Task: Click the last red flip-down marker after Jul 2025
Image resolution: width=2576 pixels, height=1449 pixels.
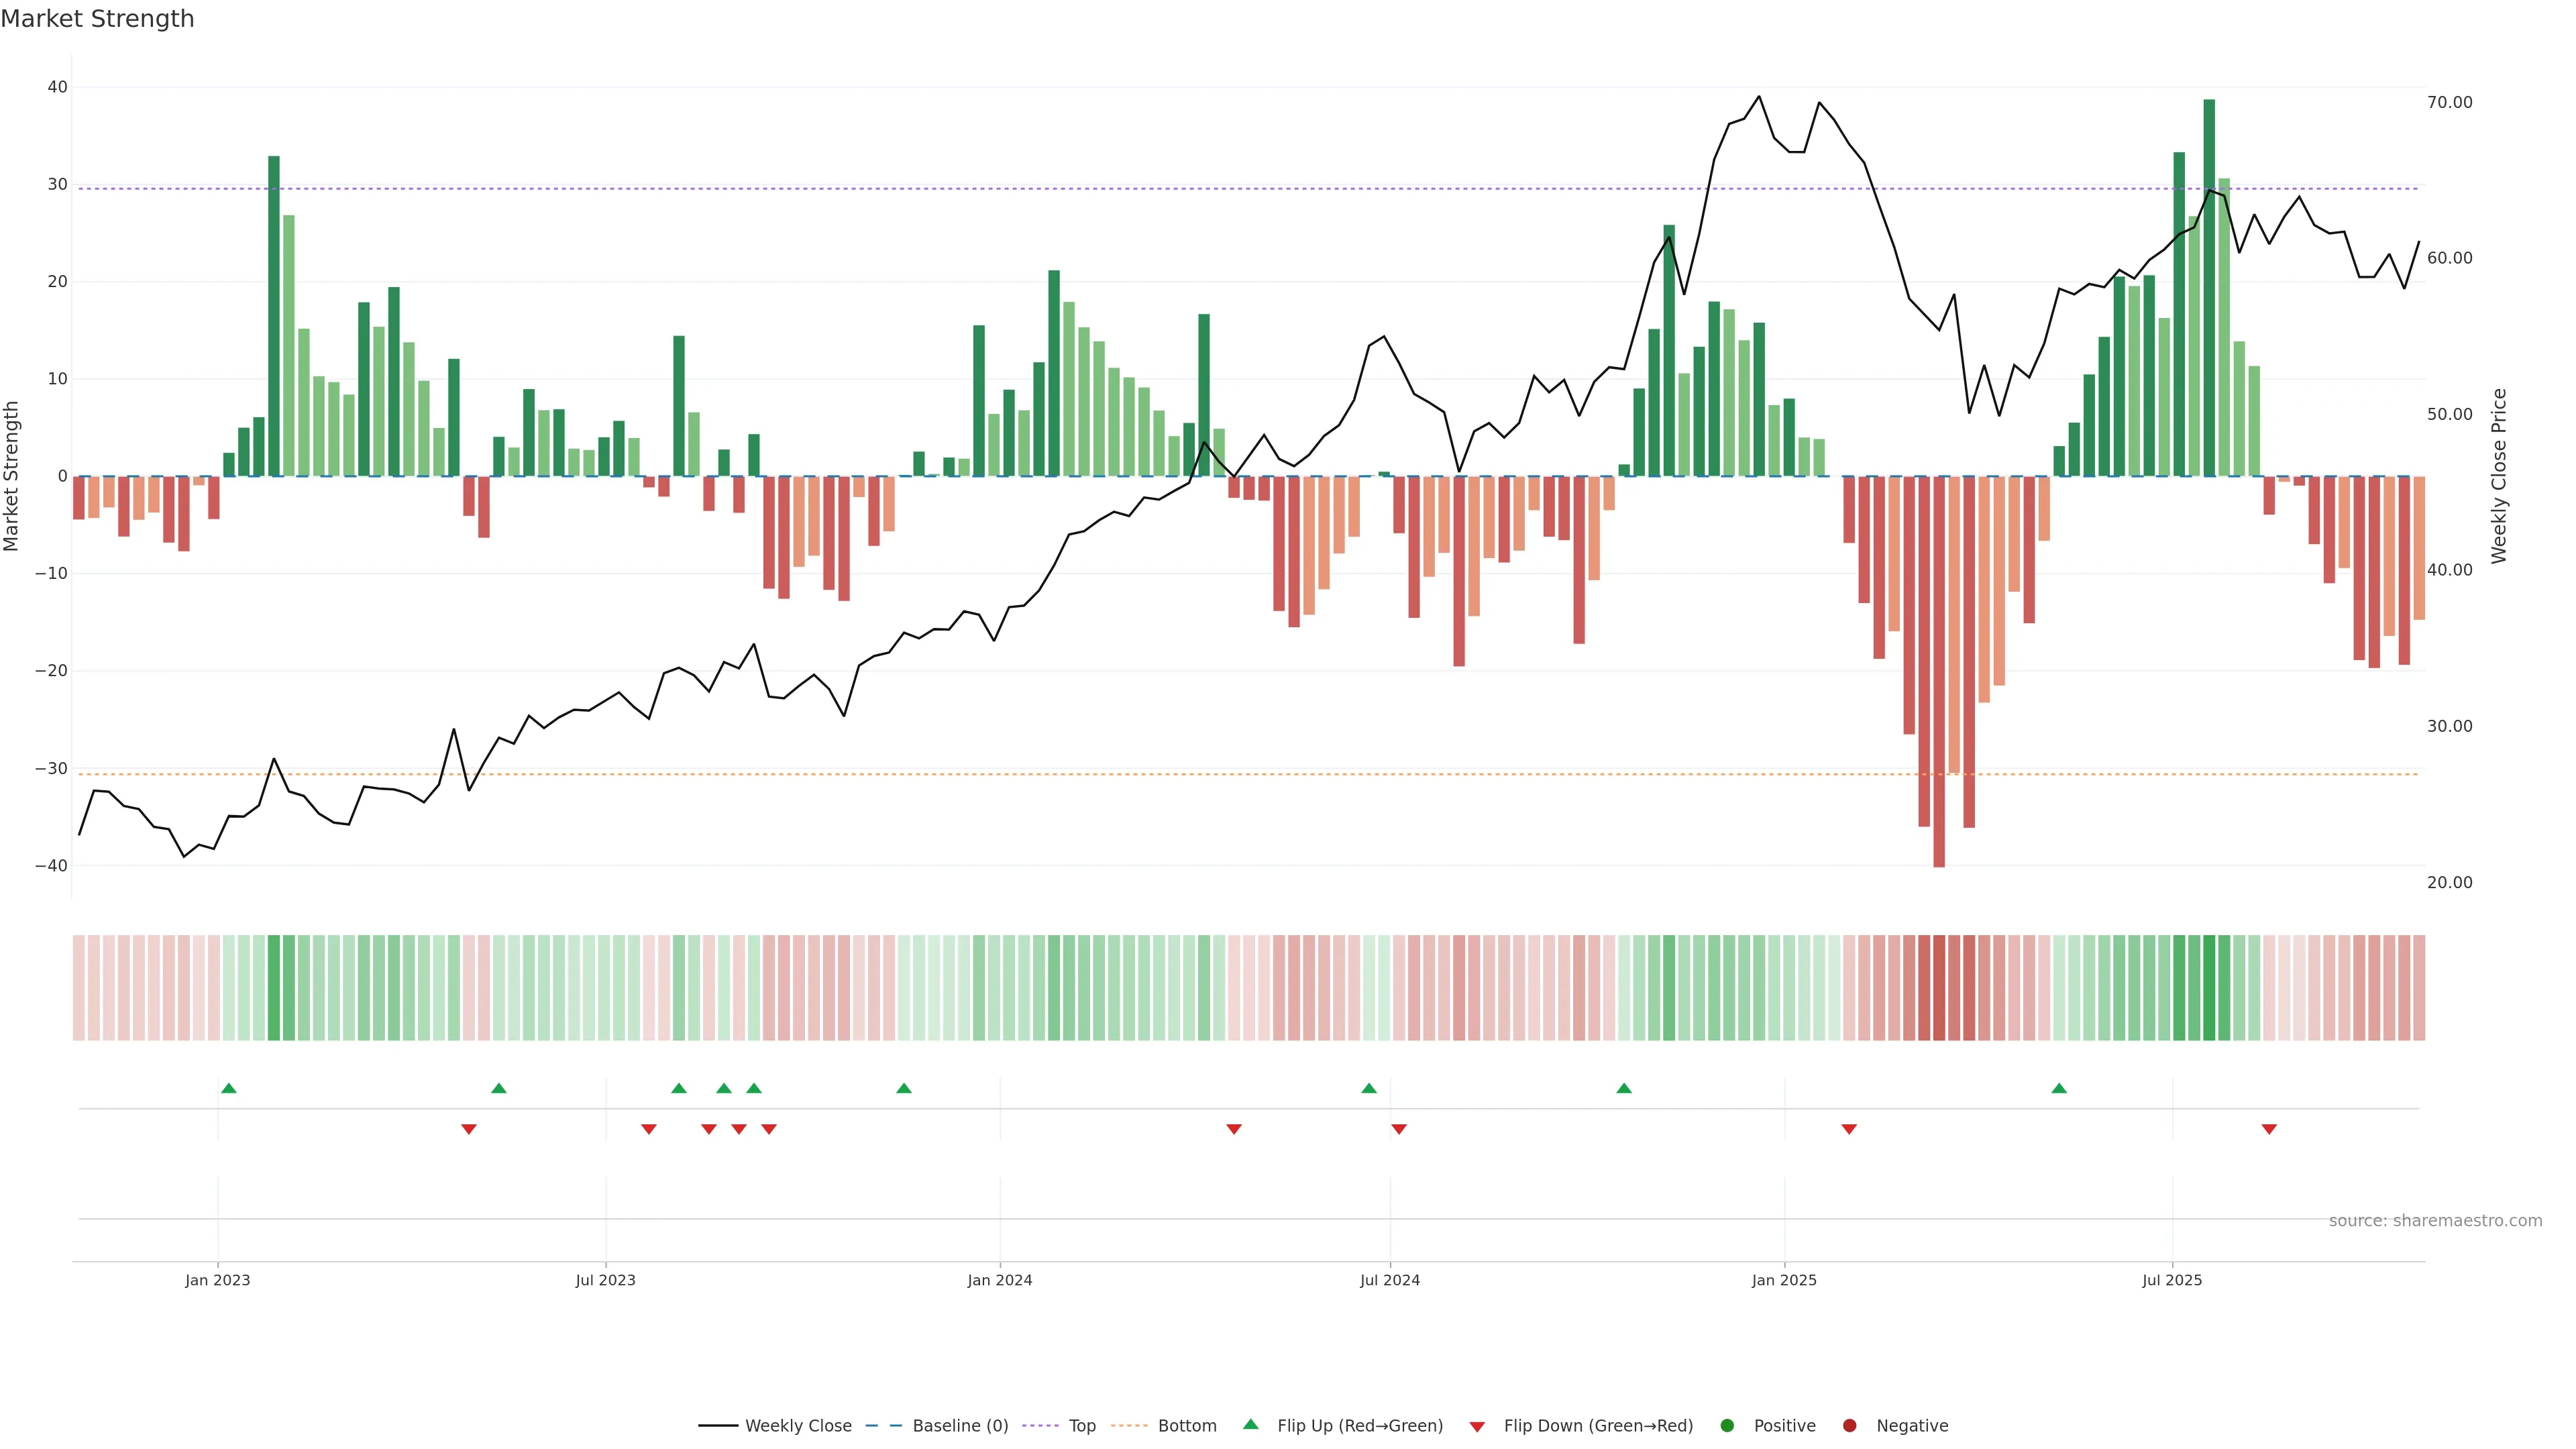Action: (2269, 1129)
